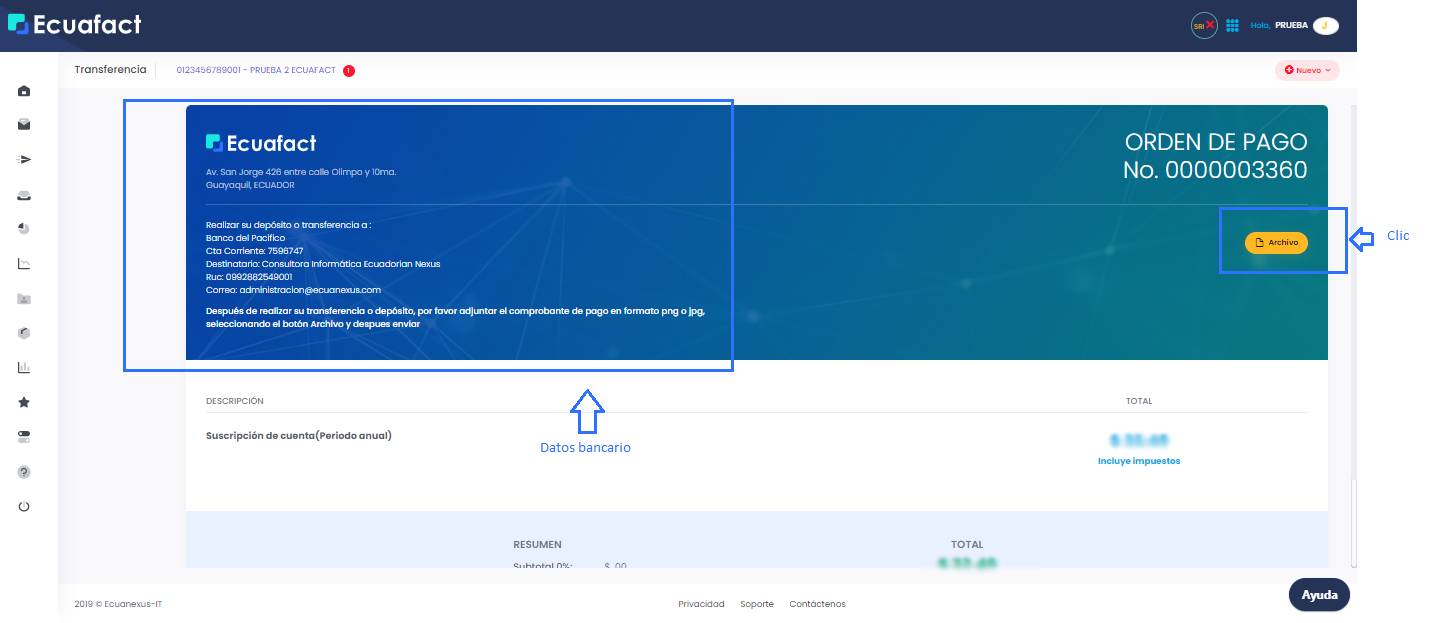Screen dimensions: 1431x623
Task: Select the pie chart icon in the sidebar
Action: pos(24,228)
